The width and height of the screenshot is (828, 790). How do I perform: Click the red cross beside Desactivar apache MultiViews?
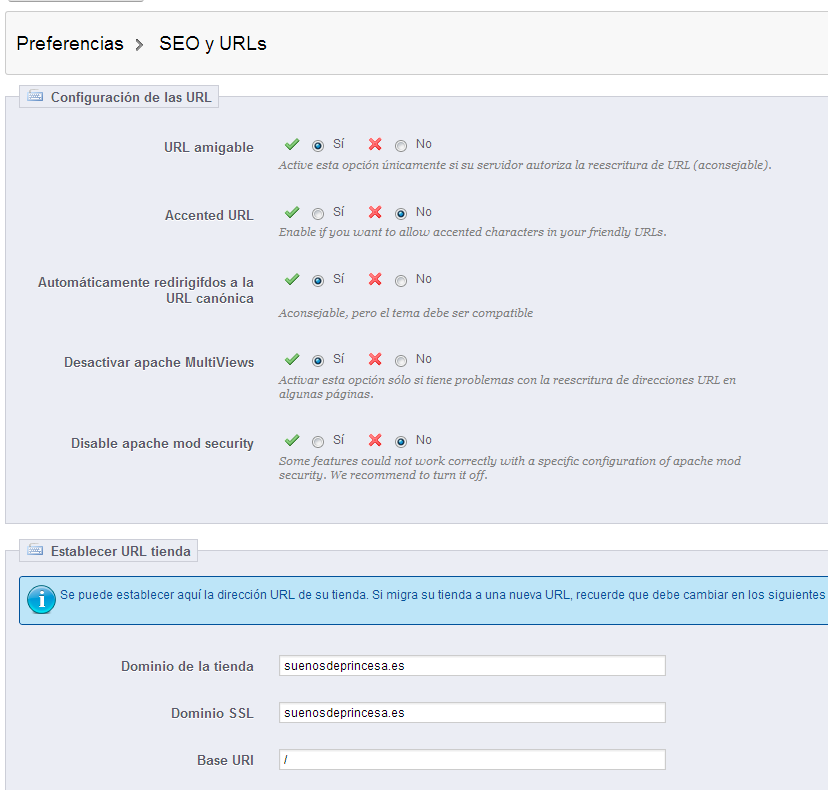tap(375, 359)
